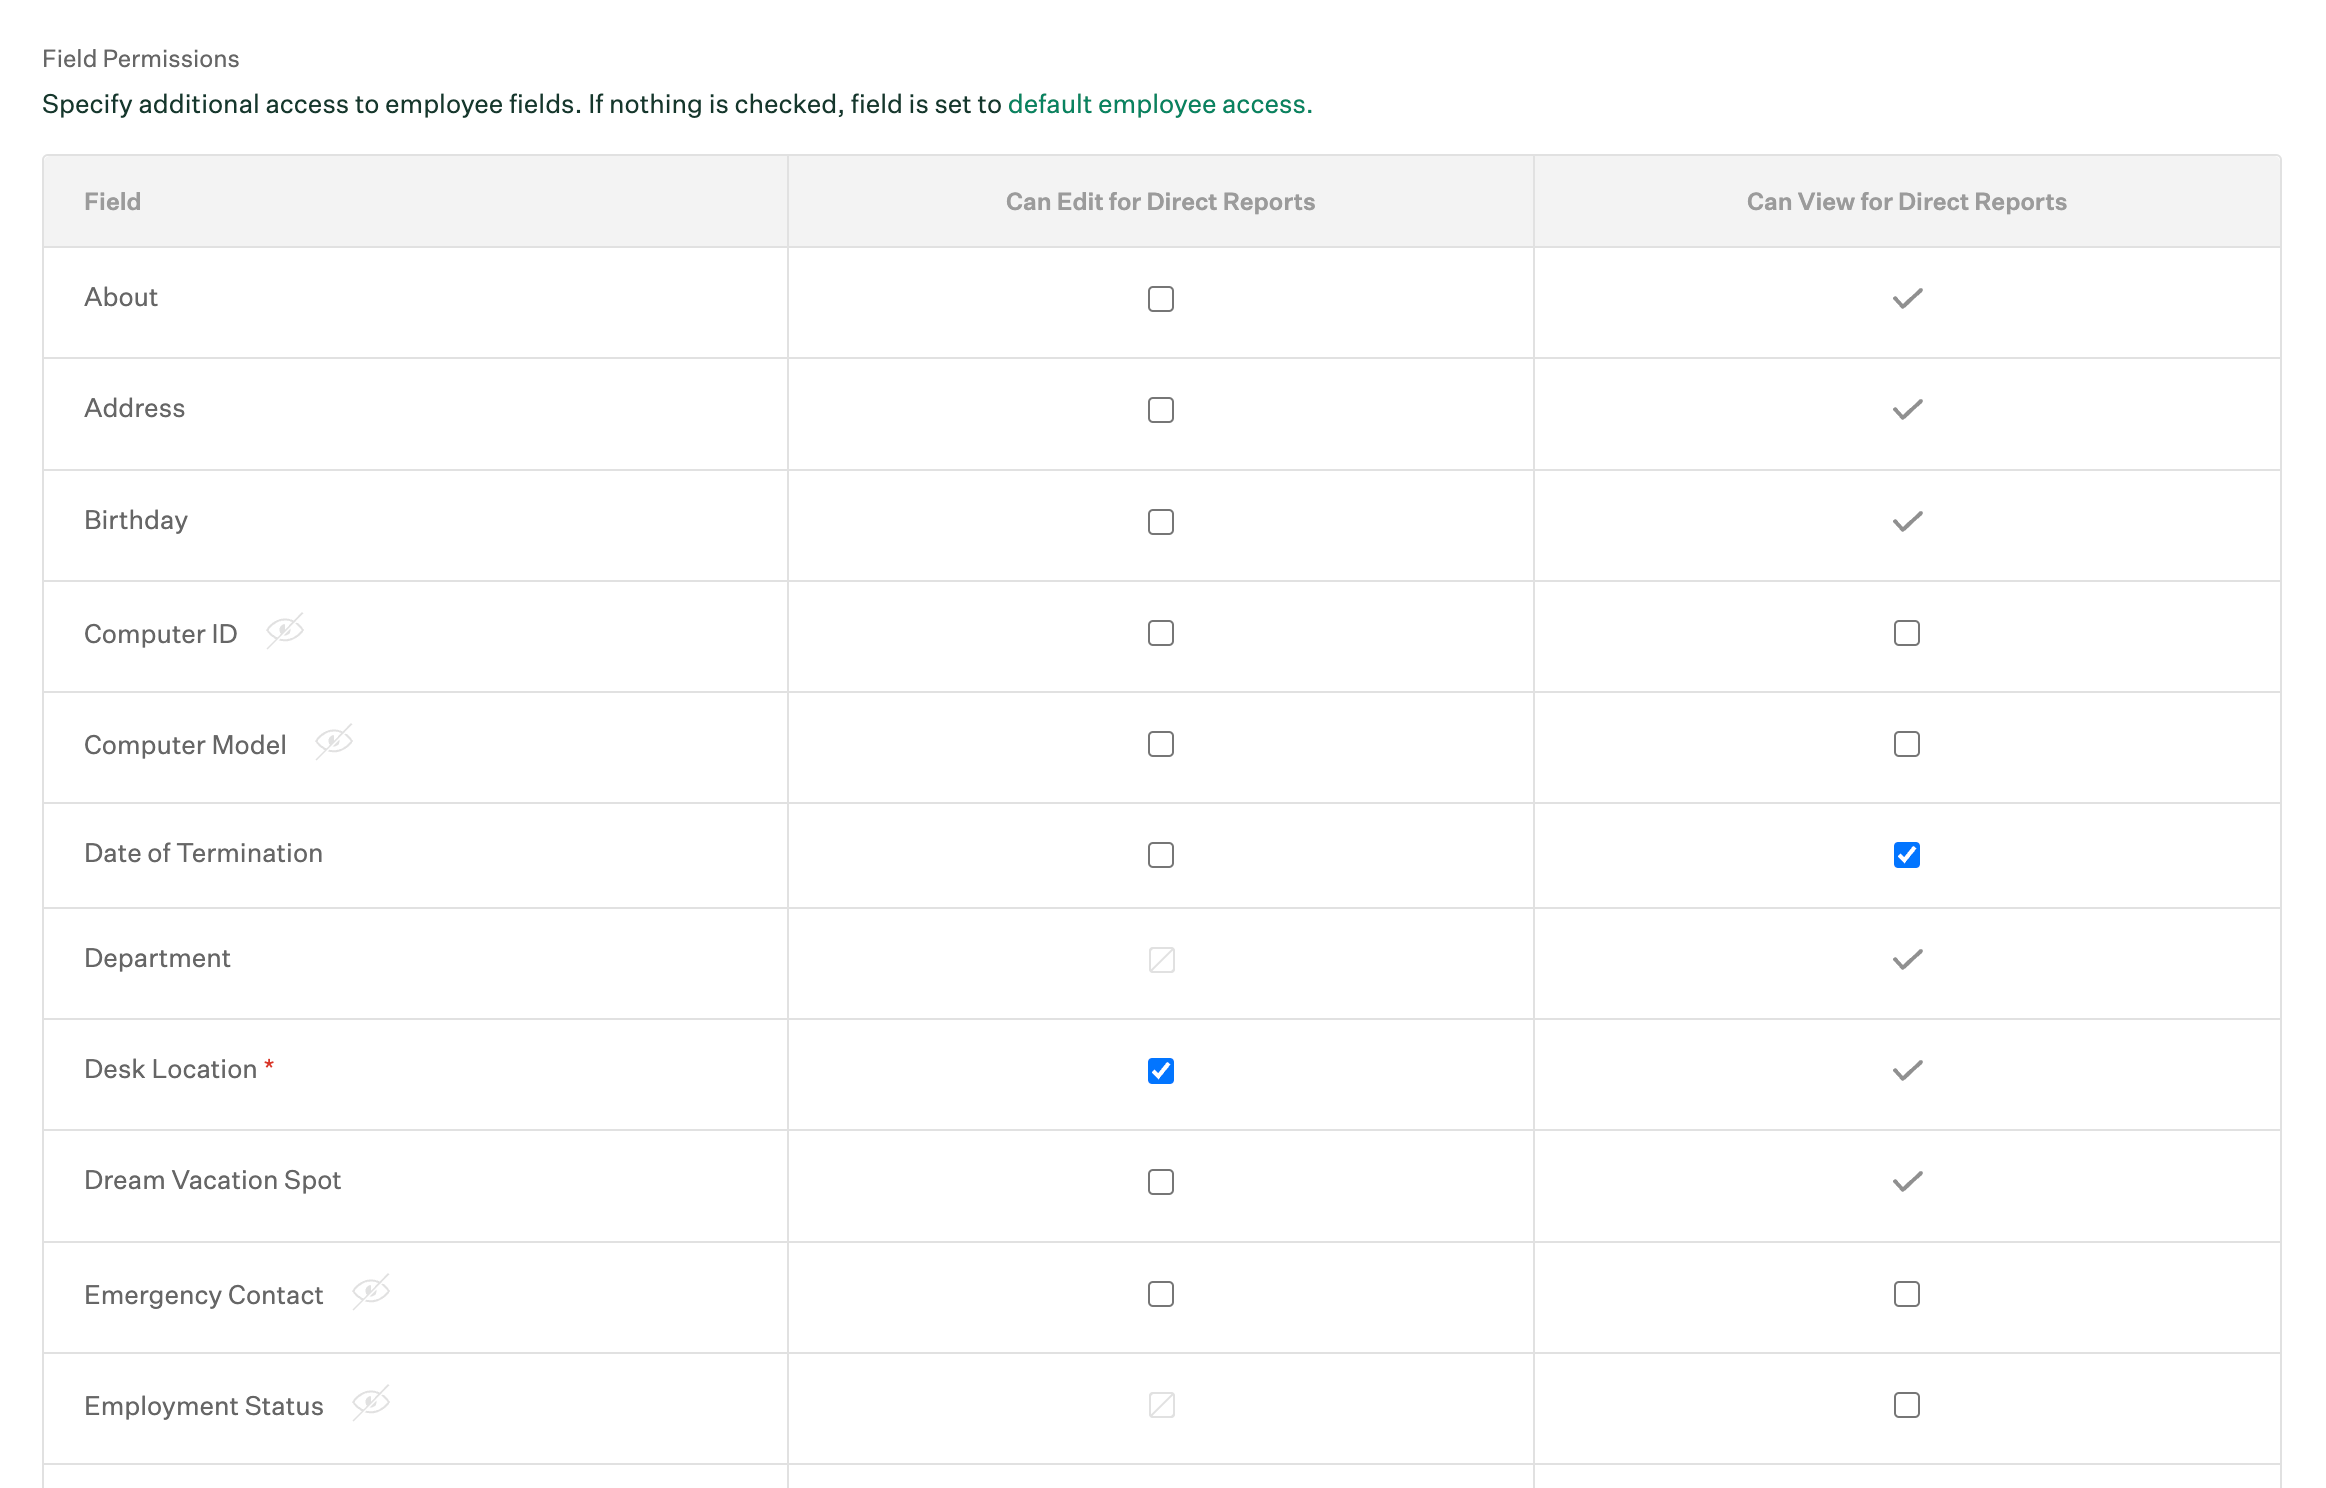This screenshot has width=2326, height=1488.
Task: Uncheck Date of Termination view checkbox
Action: pos(1907,855)
